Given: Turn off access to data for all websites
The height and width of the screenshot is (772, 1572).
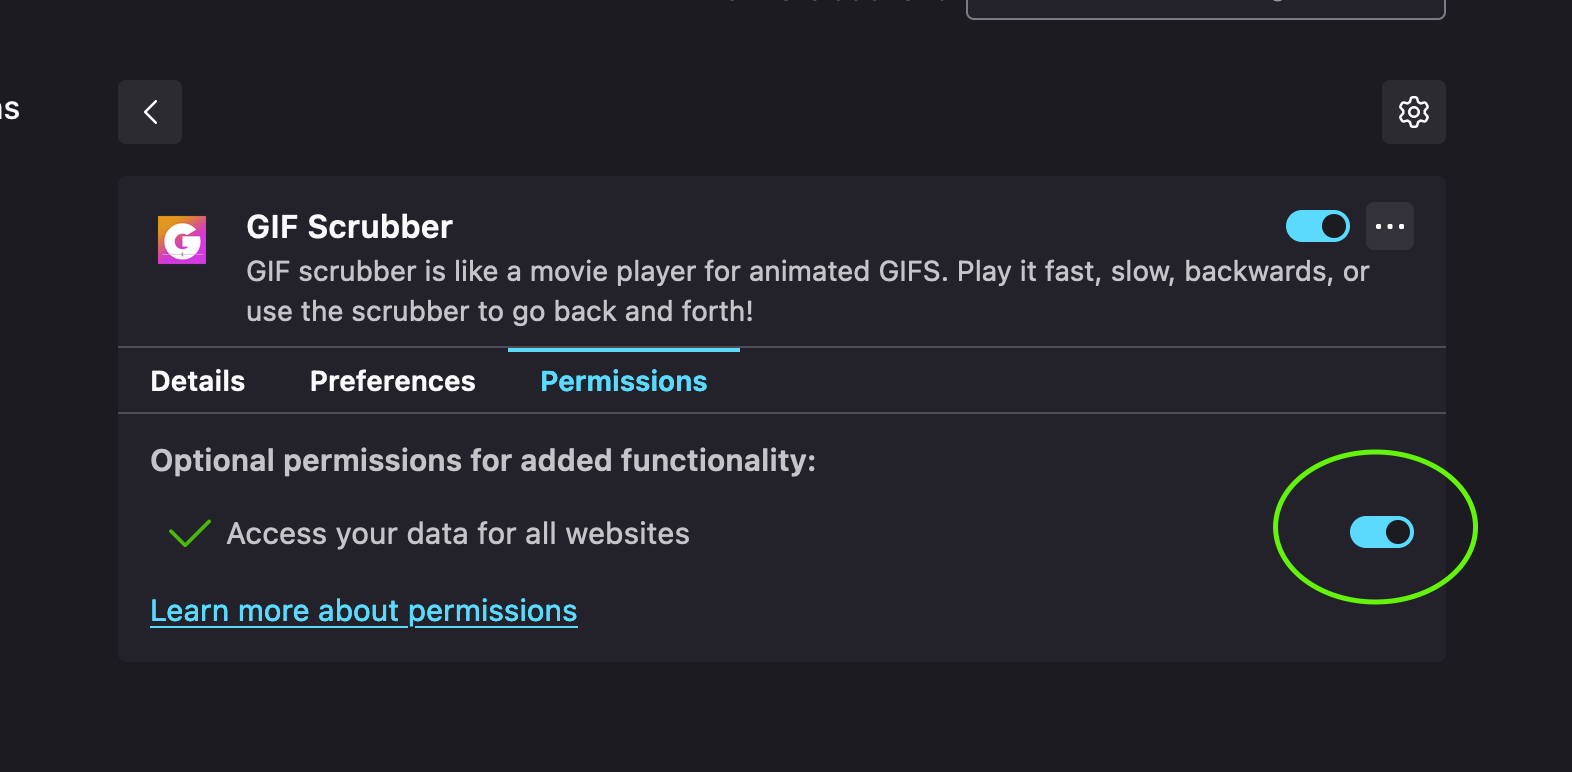Looking at the screenshot, I should [x=1380, y=532].
